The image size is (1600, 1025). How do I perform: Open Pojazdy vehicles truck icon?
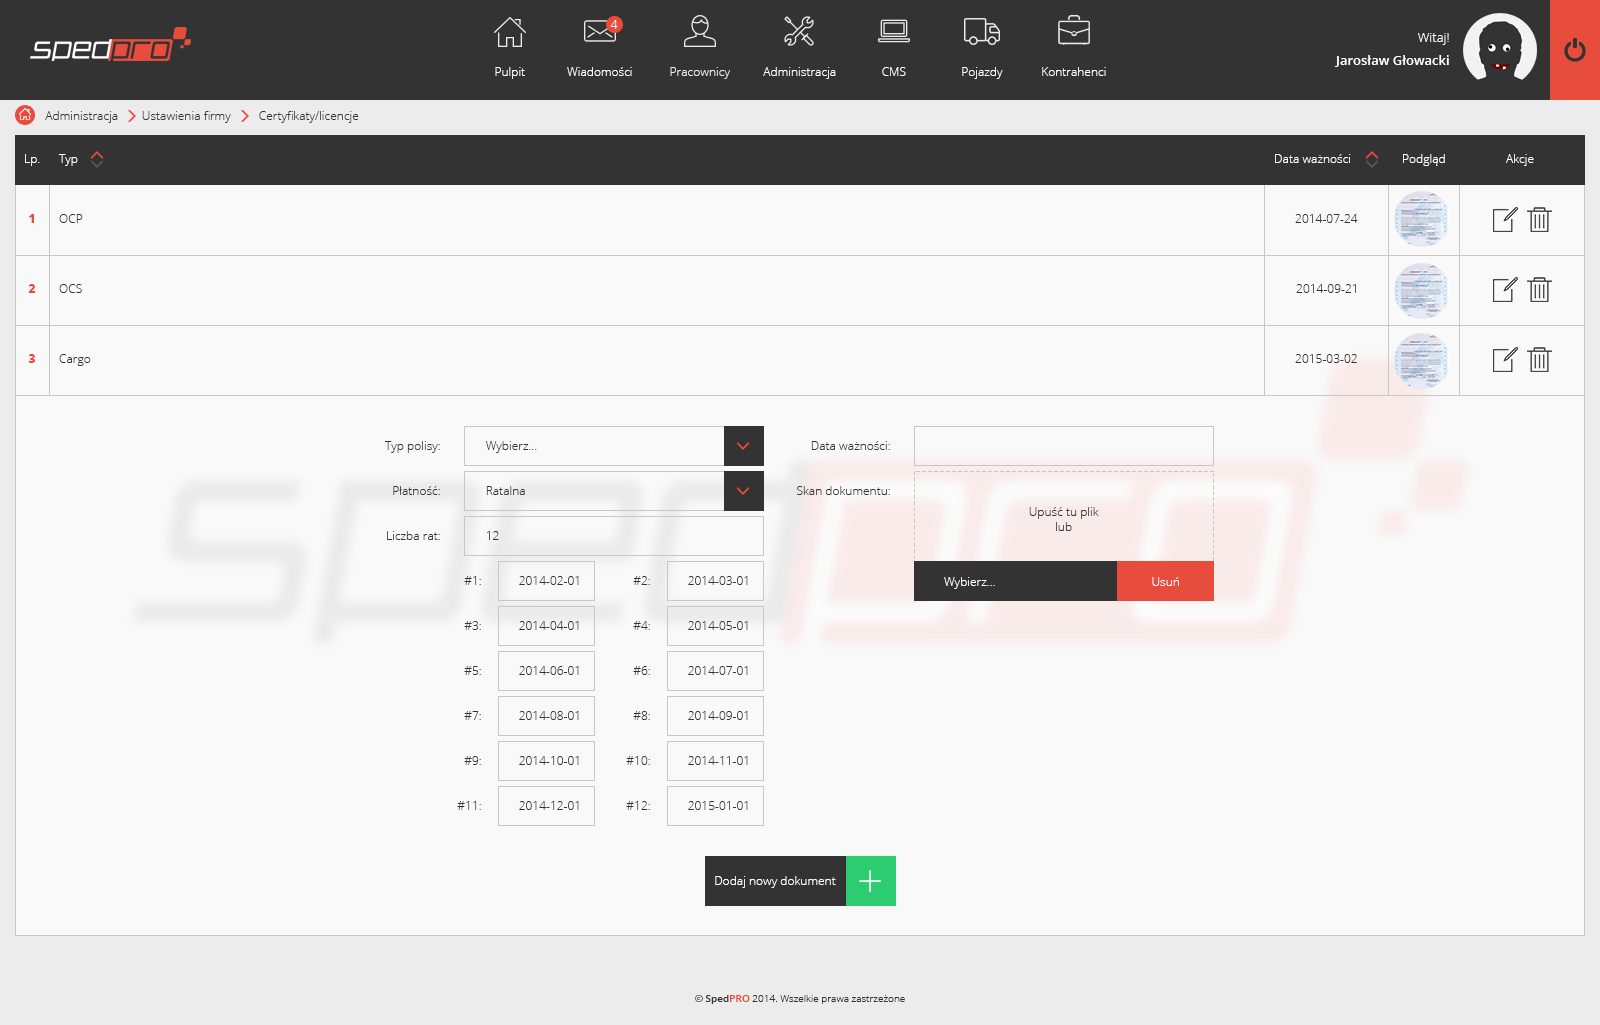tap(981, 33)
